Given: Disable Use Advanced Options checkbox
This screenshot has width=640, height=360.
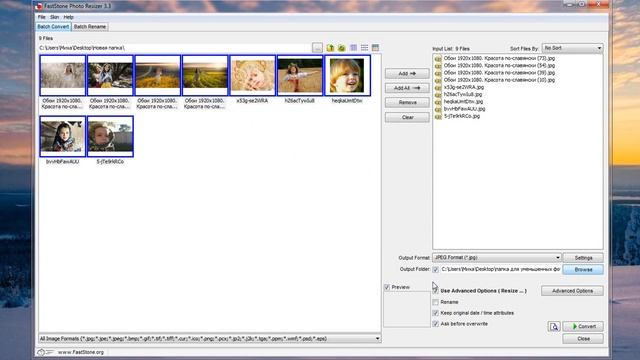Looking at the screenshot, I should tap(436, 291).
